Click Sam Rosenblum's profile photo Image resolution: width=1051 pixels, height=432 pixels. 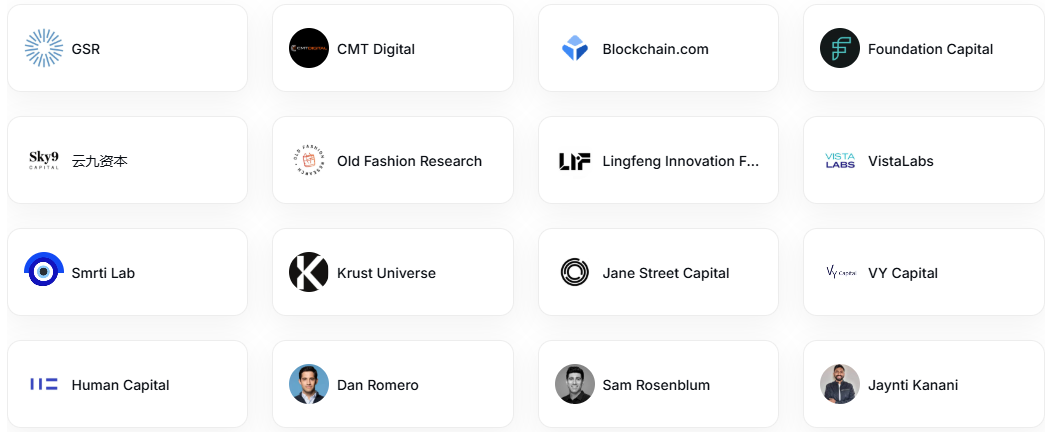574,384
